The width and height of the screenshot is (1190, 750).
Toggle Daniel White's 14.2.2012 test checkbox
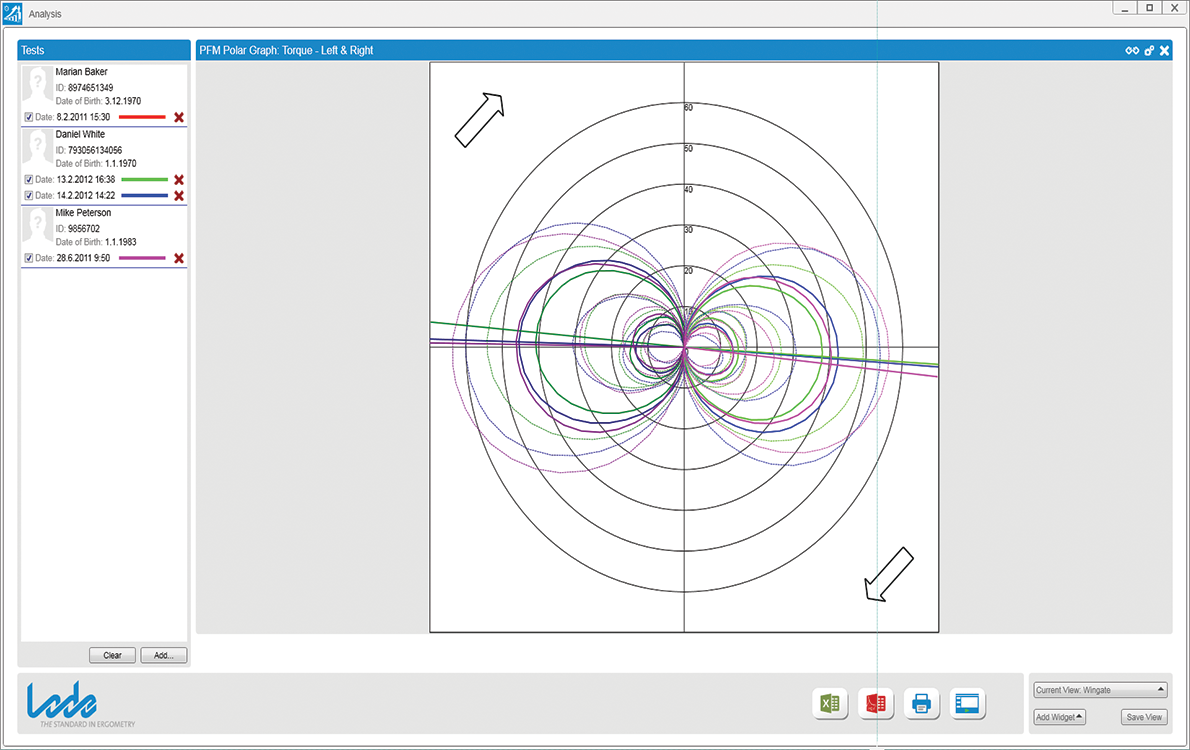pyautogui.click(x=29, y=196)
